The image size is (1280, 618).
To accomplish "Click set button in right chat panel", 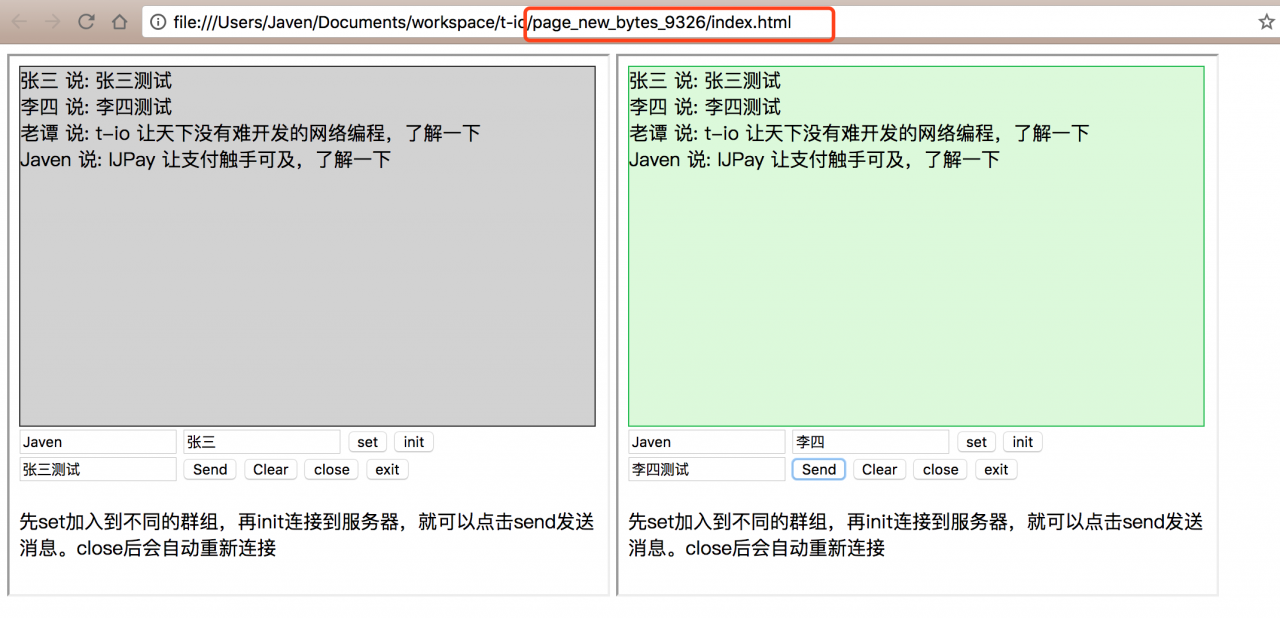I will tap(977, 442).
